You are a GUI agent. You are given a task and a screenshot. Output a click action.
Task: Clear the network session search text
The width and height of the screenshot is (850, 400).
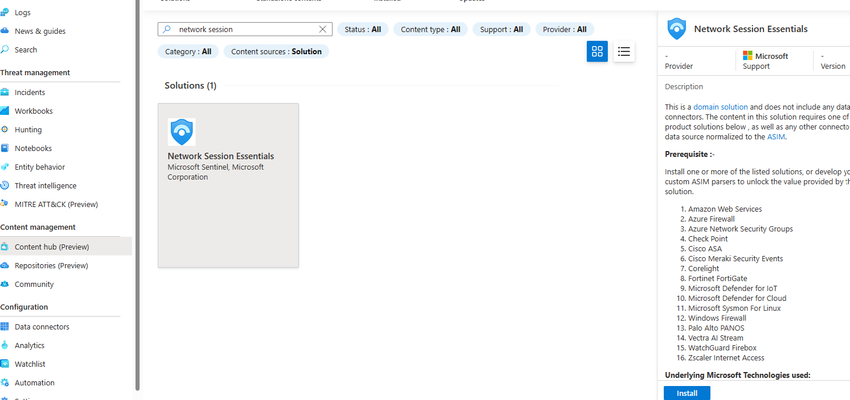click(323, 29)
